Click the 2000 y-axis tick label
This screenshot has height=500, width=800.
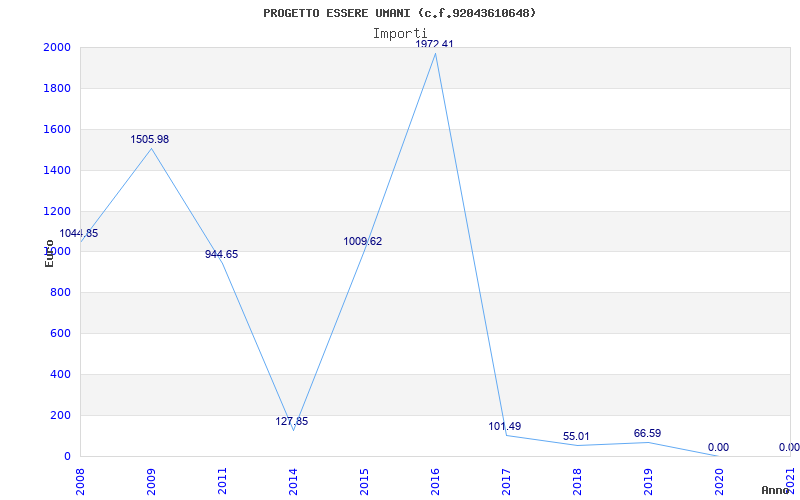click(x=57, y=47)
